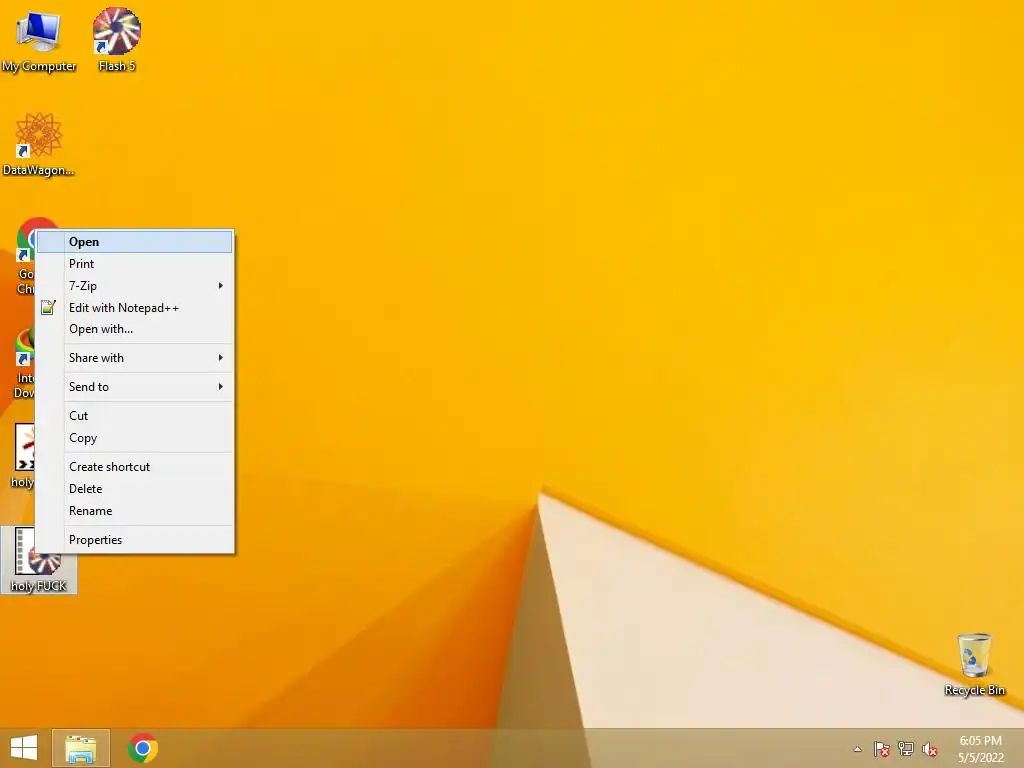Select the selected holy FUCK file icon
Screen dimensions: 1024x768
(x=39, y=560)
